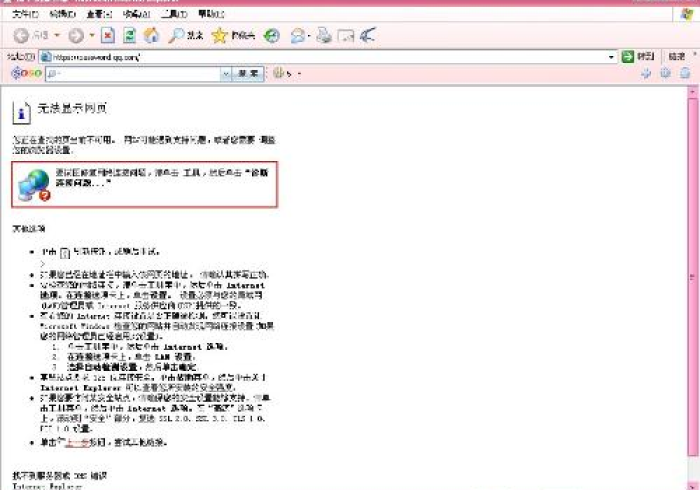Open the Back button history dropdown arrow

point(58,36)
